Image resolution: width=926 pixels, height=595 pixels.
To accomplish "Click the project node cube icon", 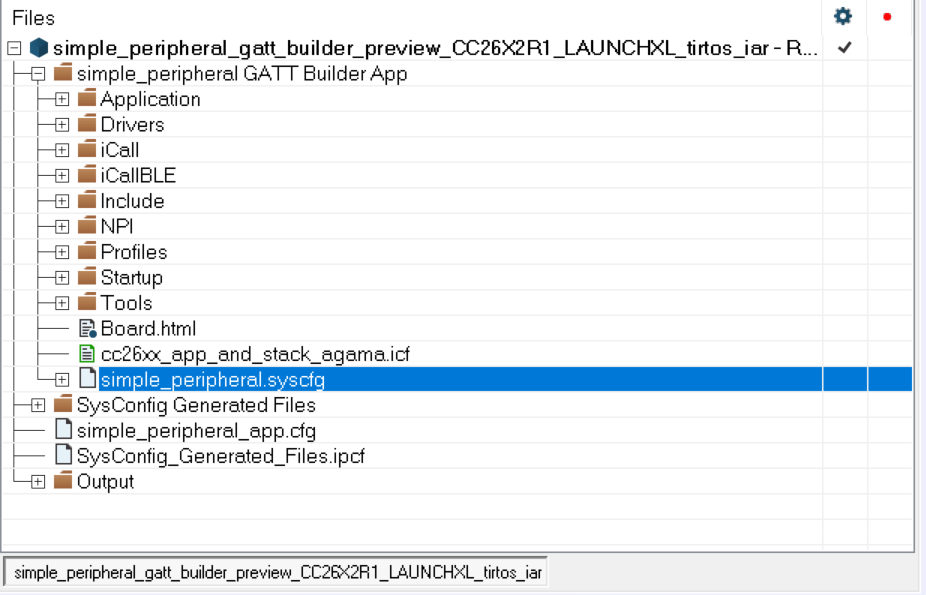I will [x=38, y=46].
